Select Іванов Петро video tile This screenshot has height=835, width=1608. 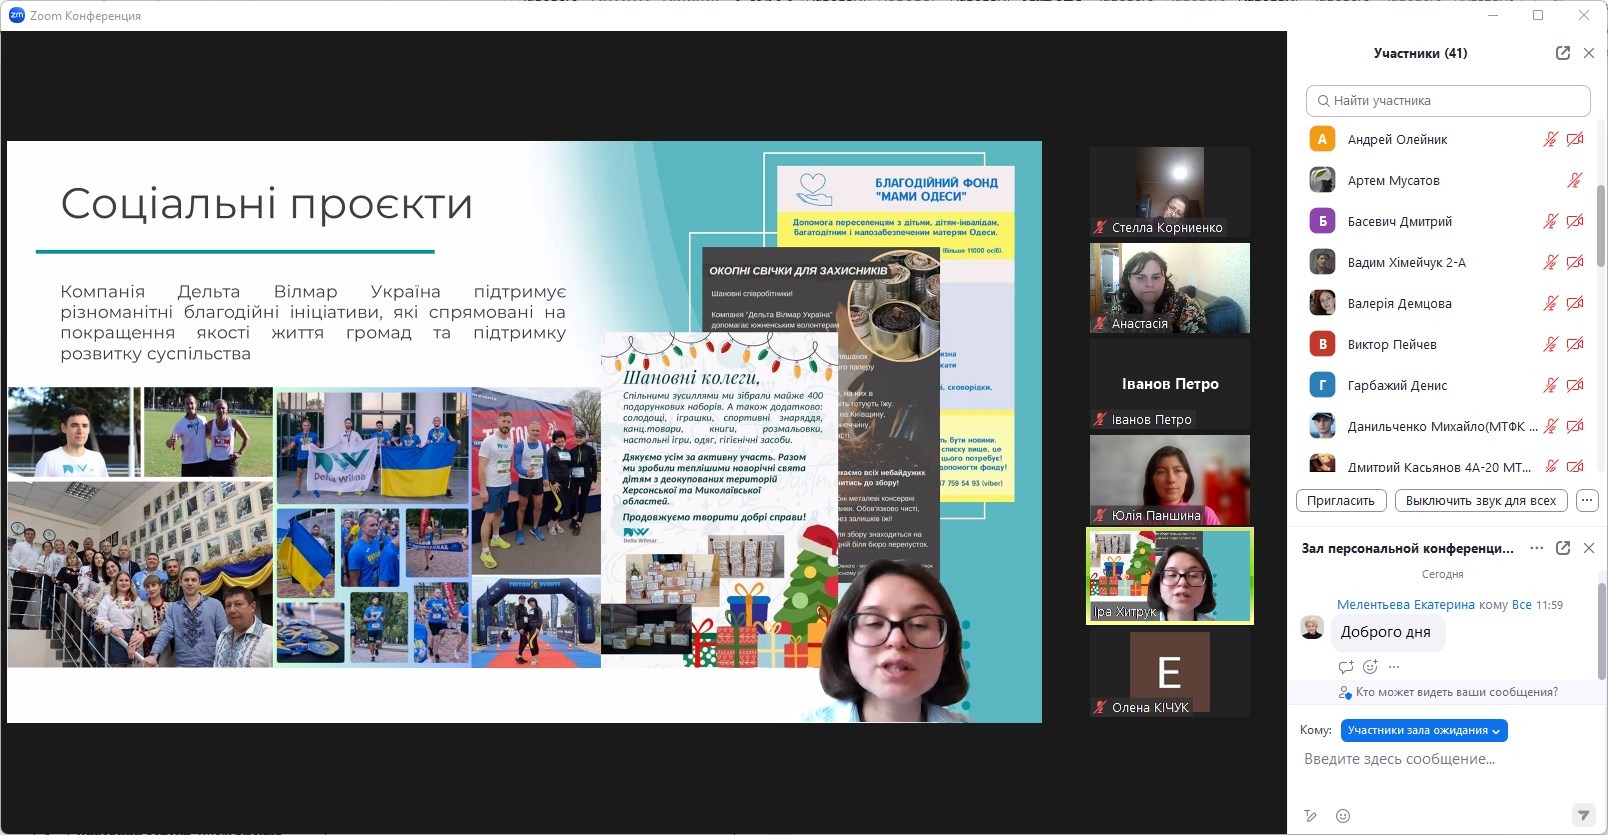[x=1170, y=384]
